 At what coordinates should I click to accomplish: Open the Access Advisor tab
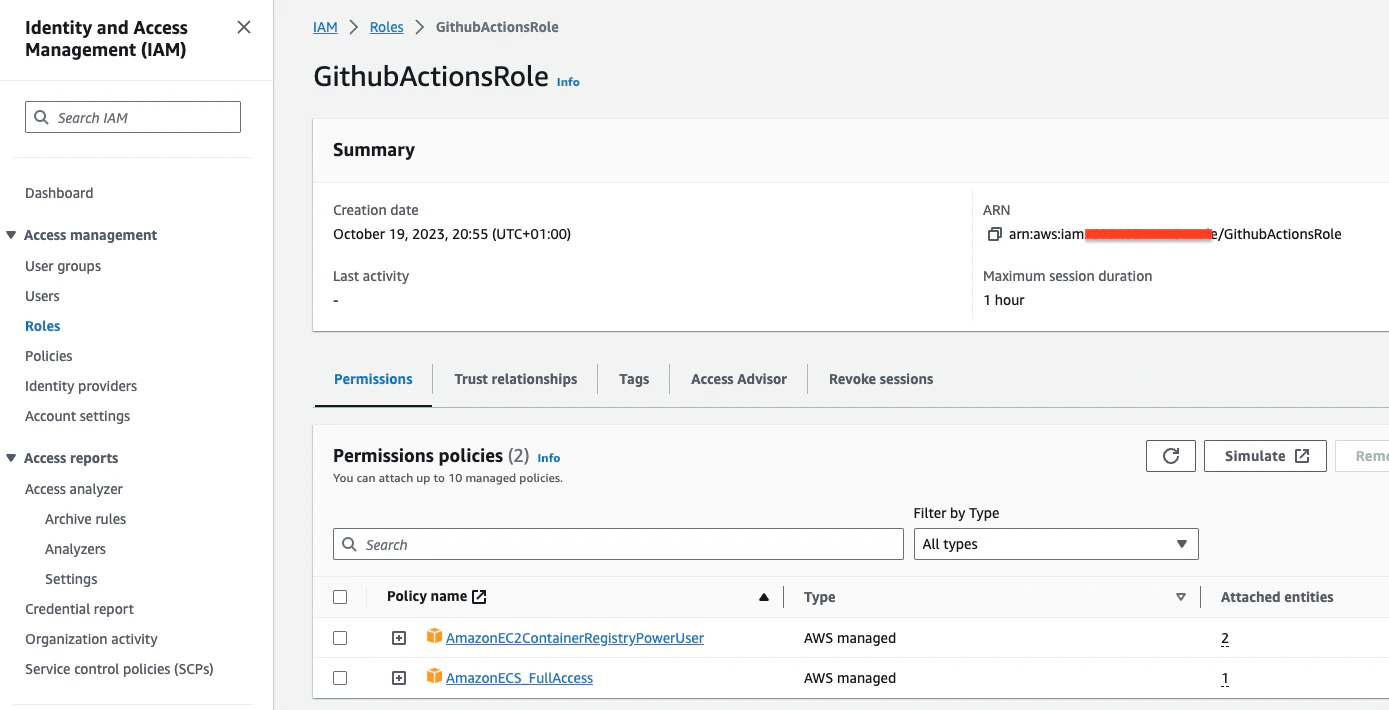738,378
